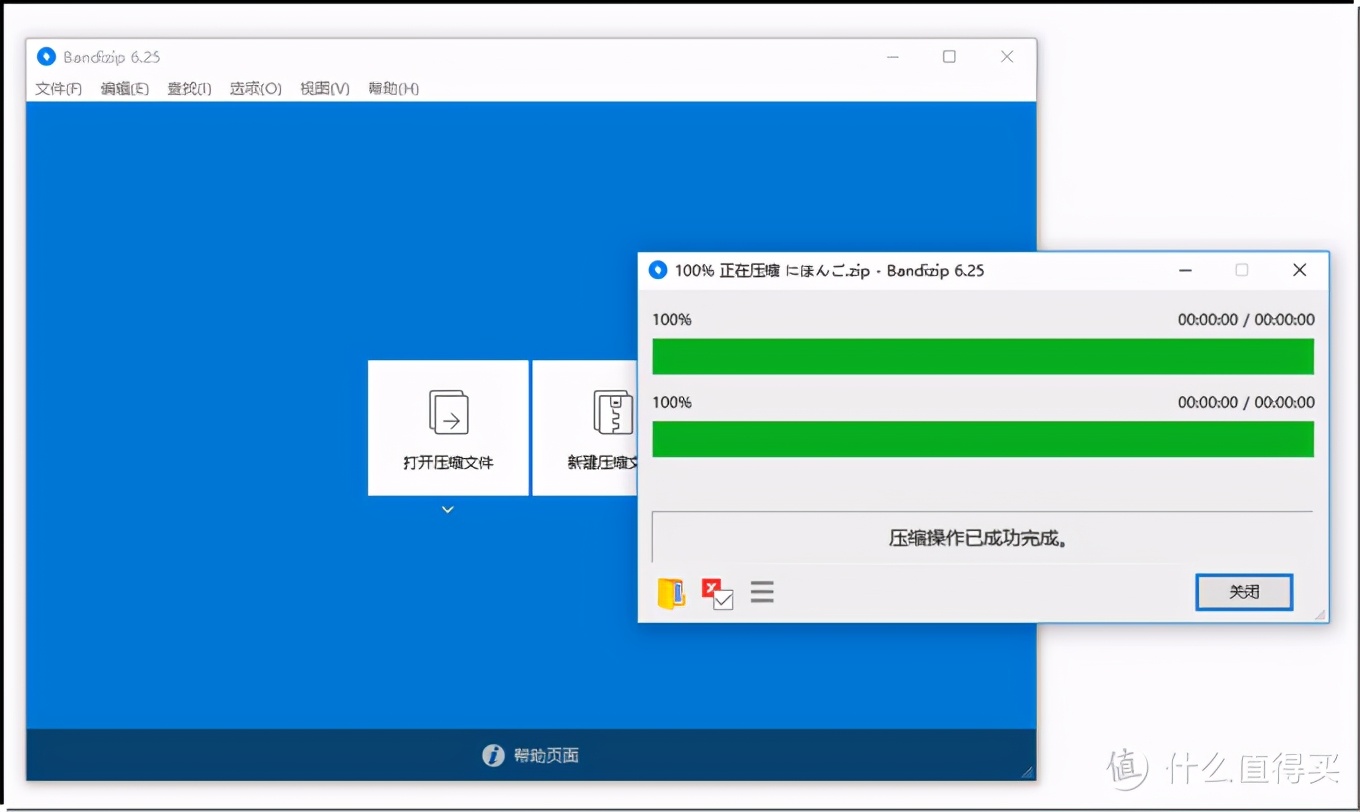Open the 编辑(E) menu
Image resolution: width=1360 pixels, height=812 pixels.
(123, 88)
